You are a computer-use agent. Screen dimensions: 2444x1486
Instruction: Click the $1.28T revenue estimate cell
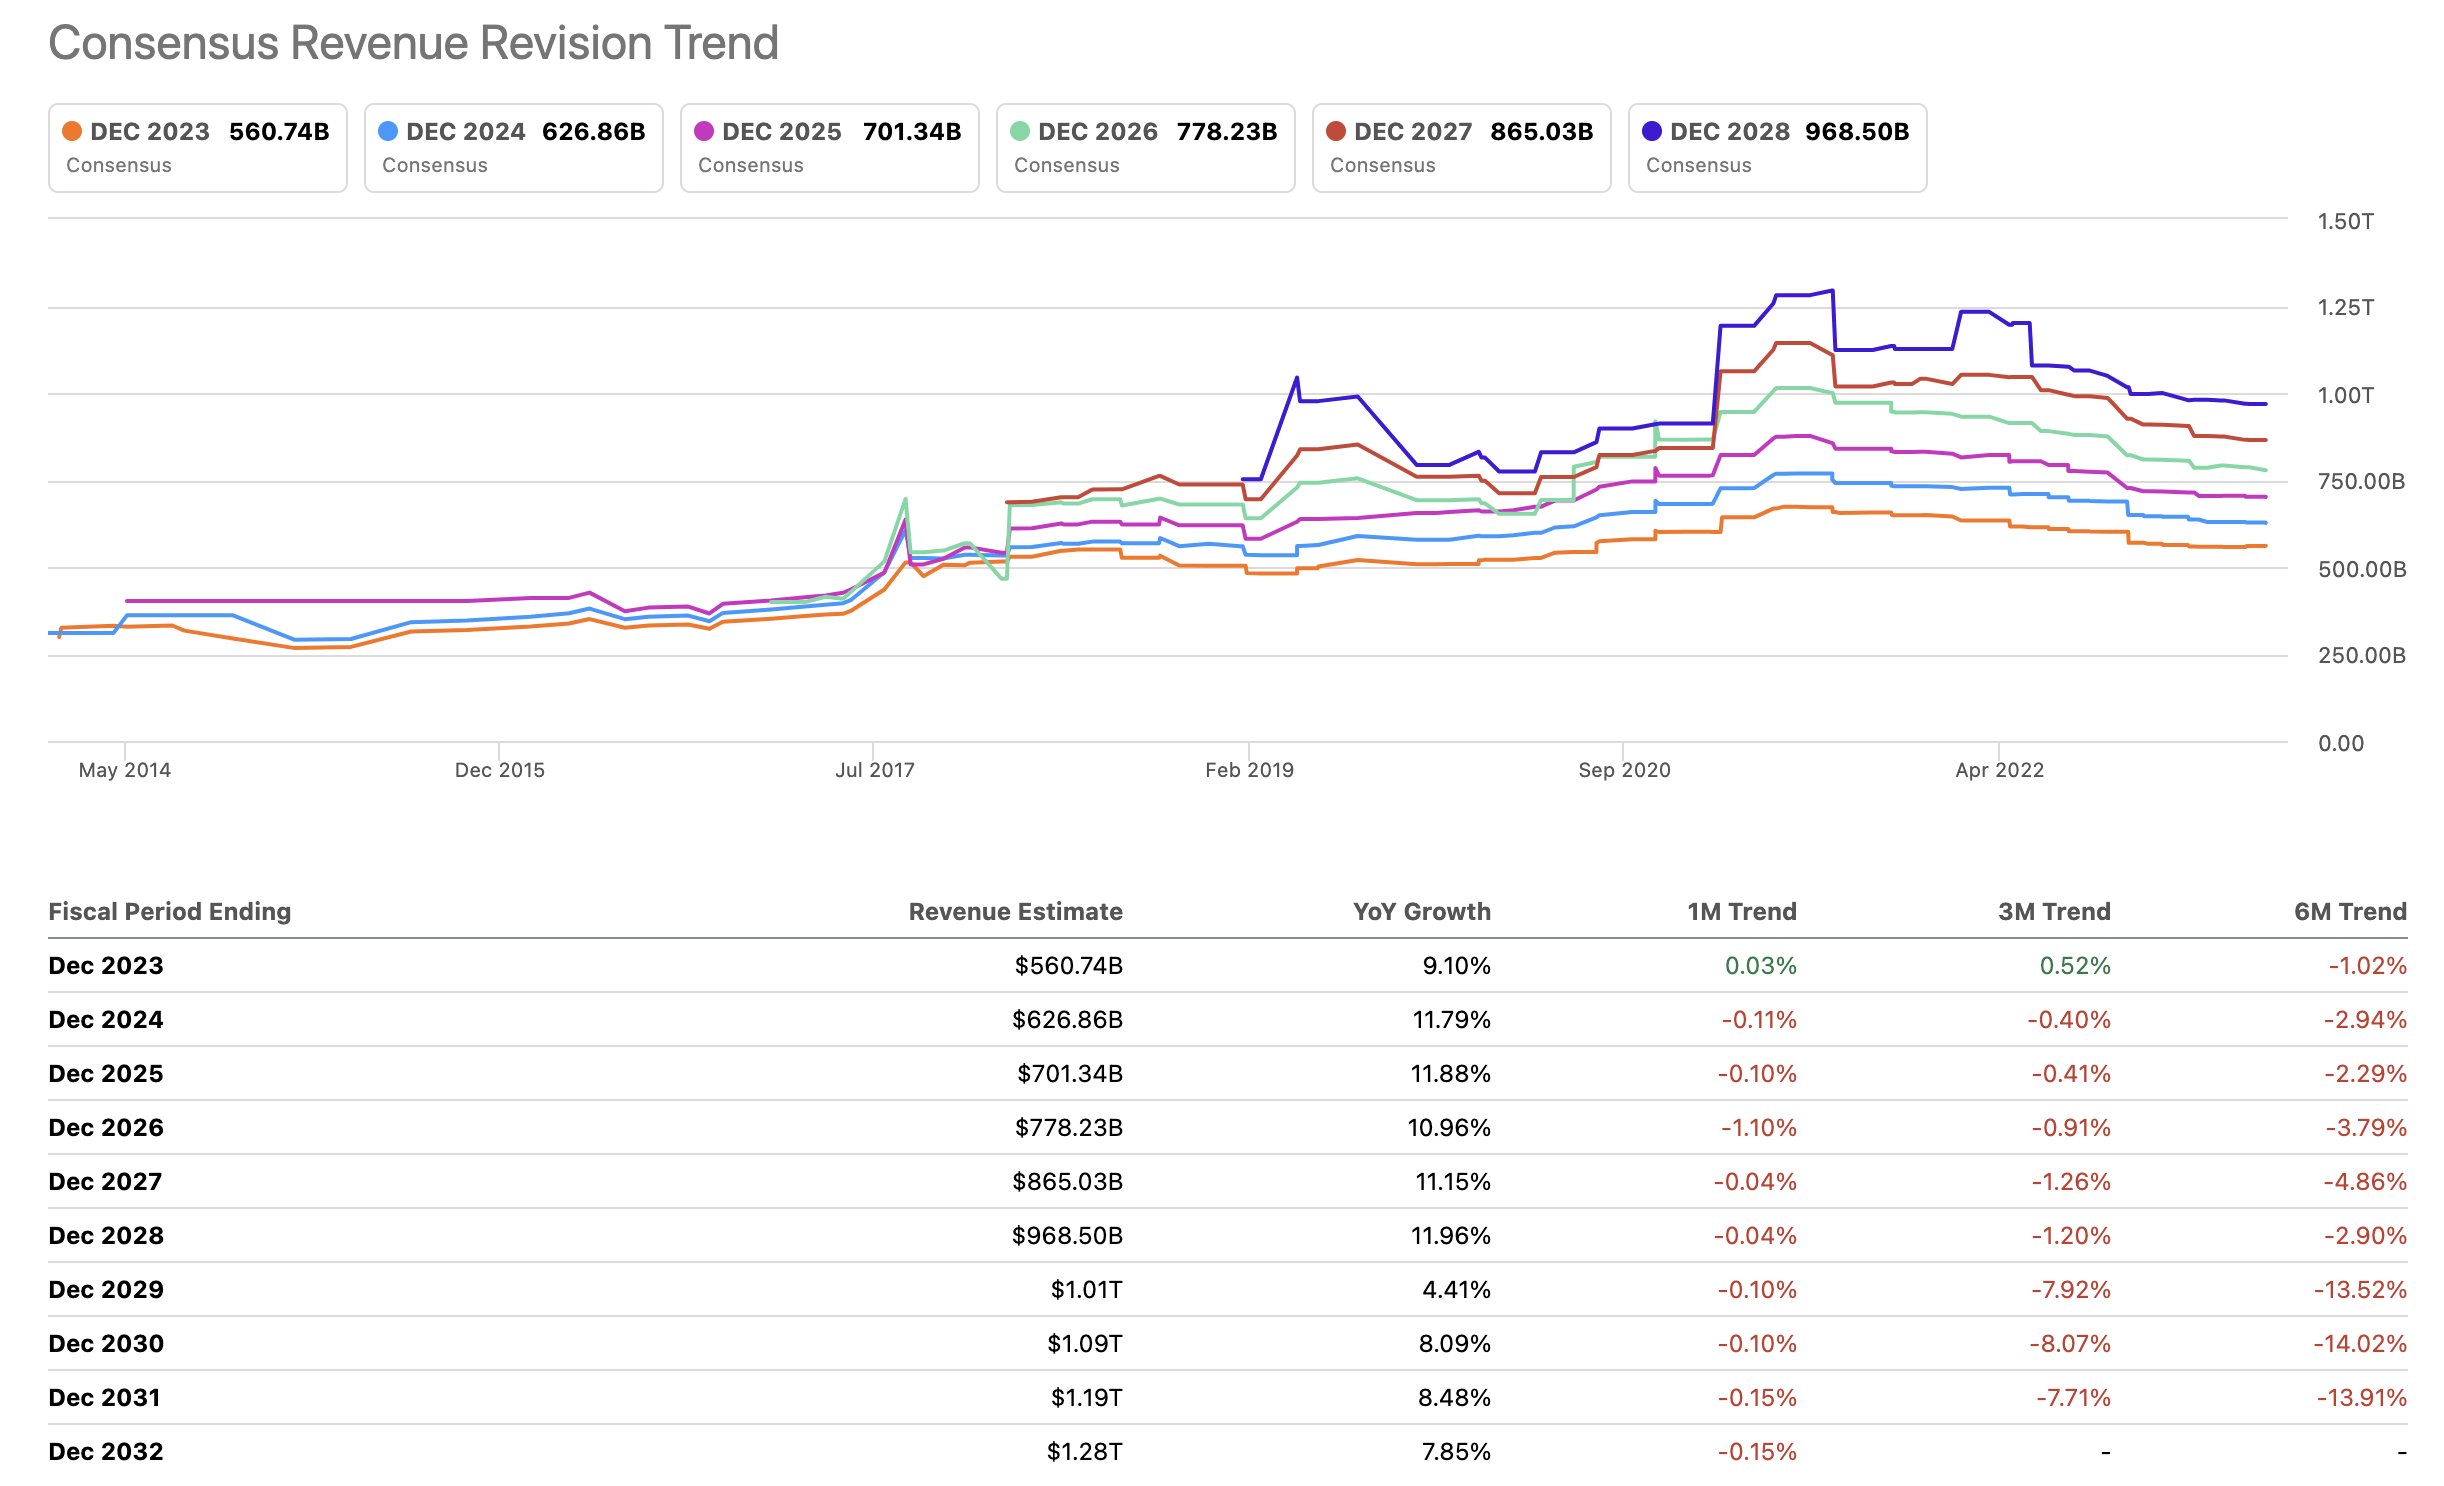[1084, 1451]
